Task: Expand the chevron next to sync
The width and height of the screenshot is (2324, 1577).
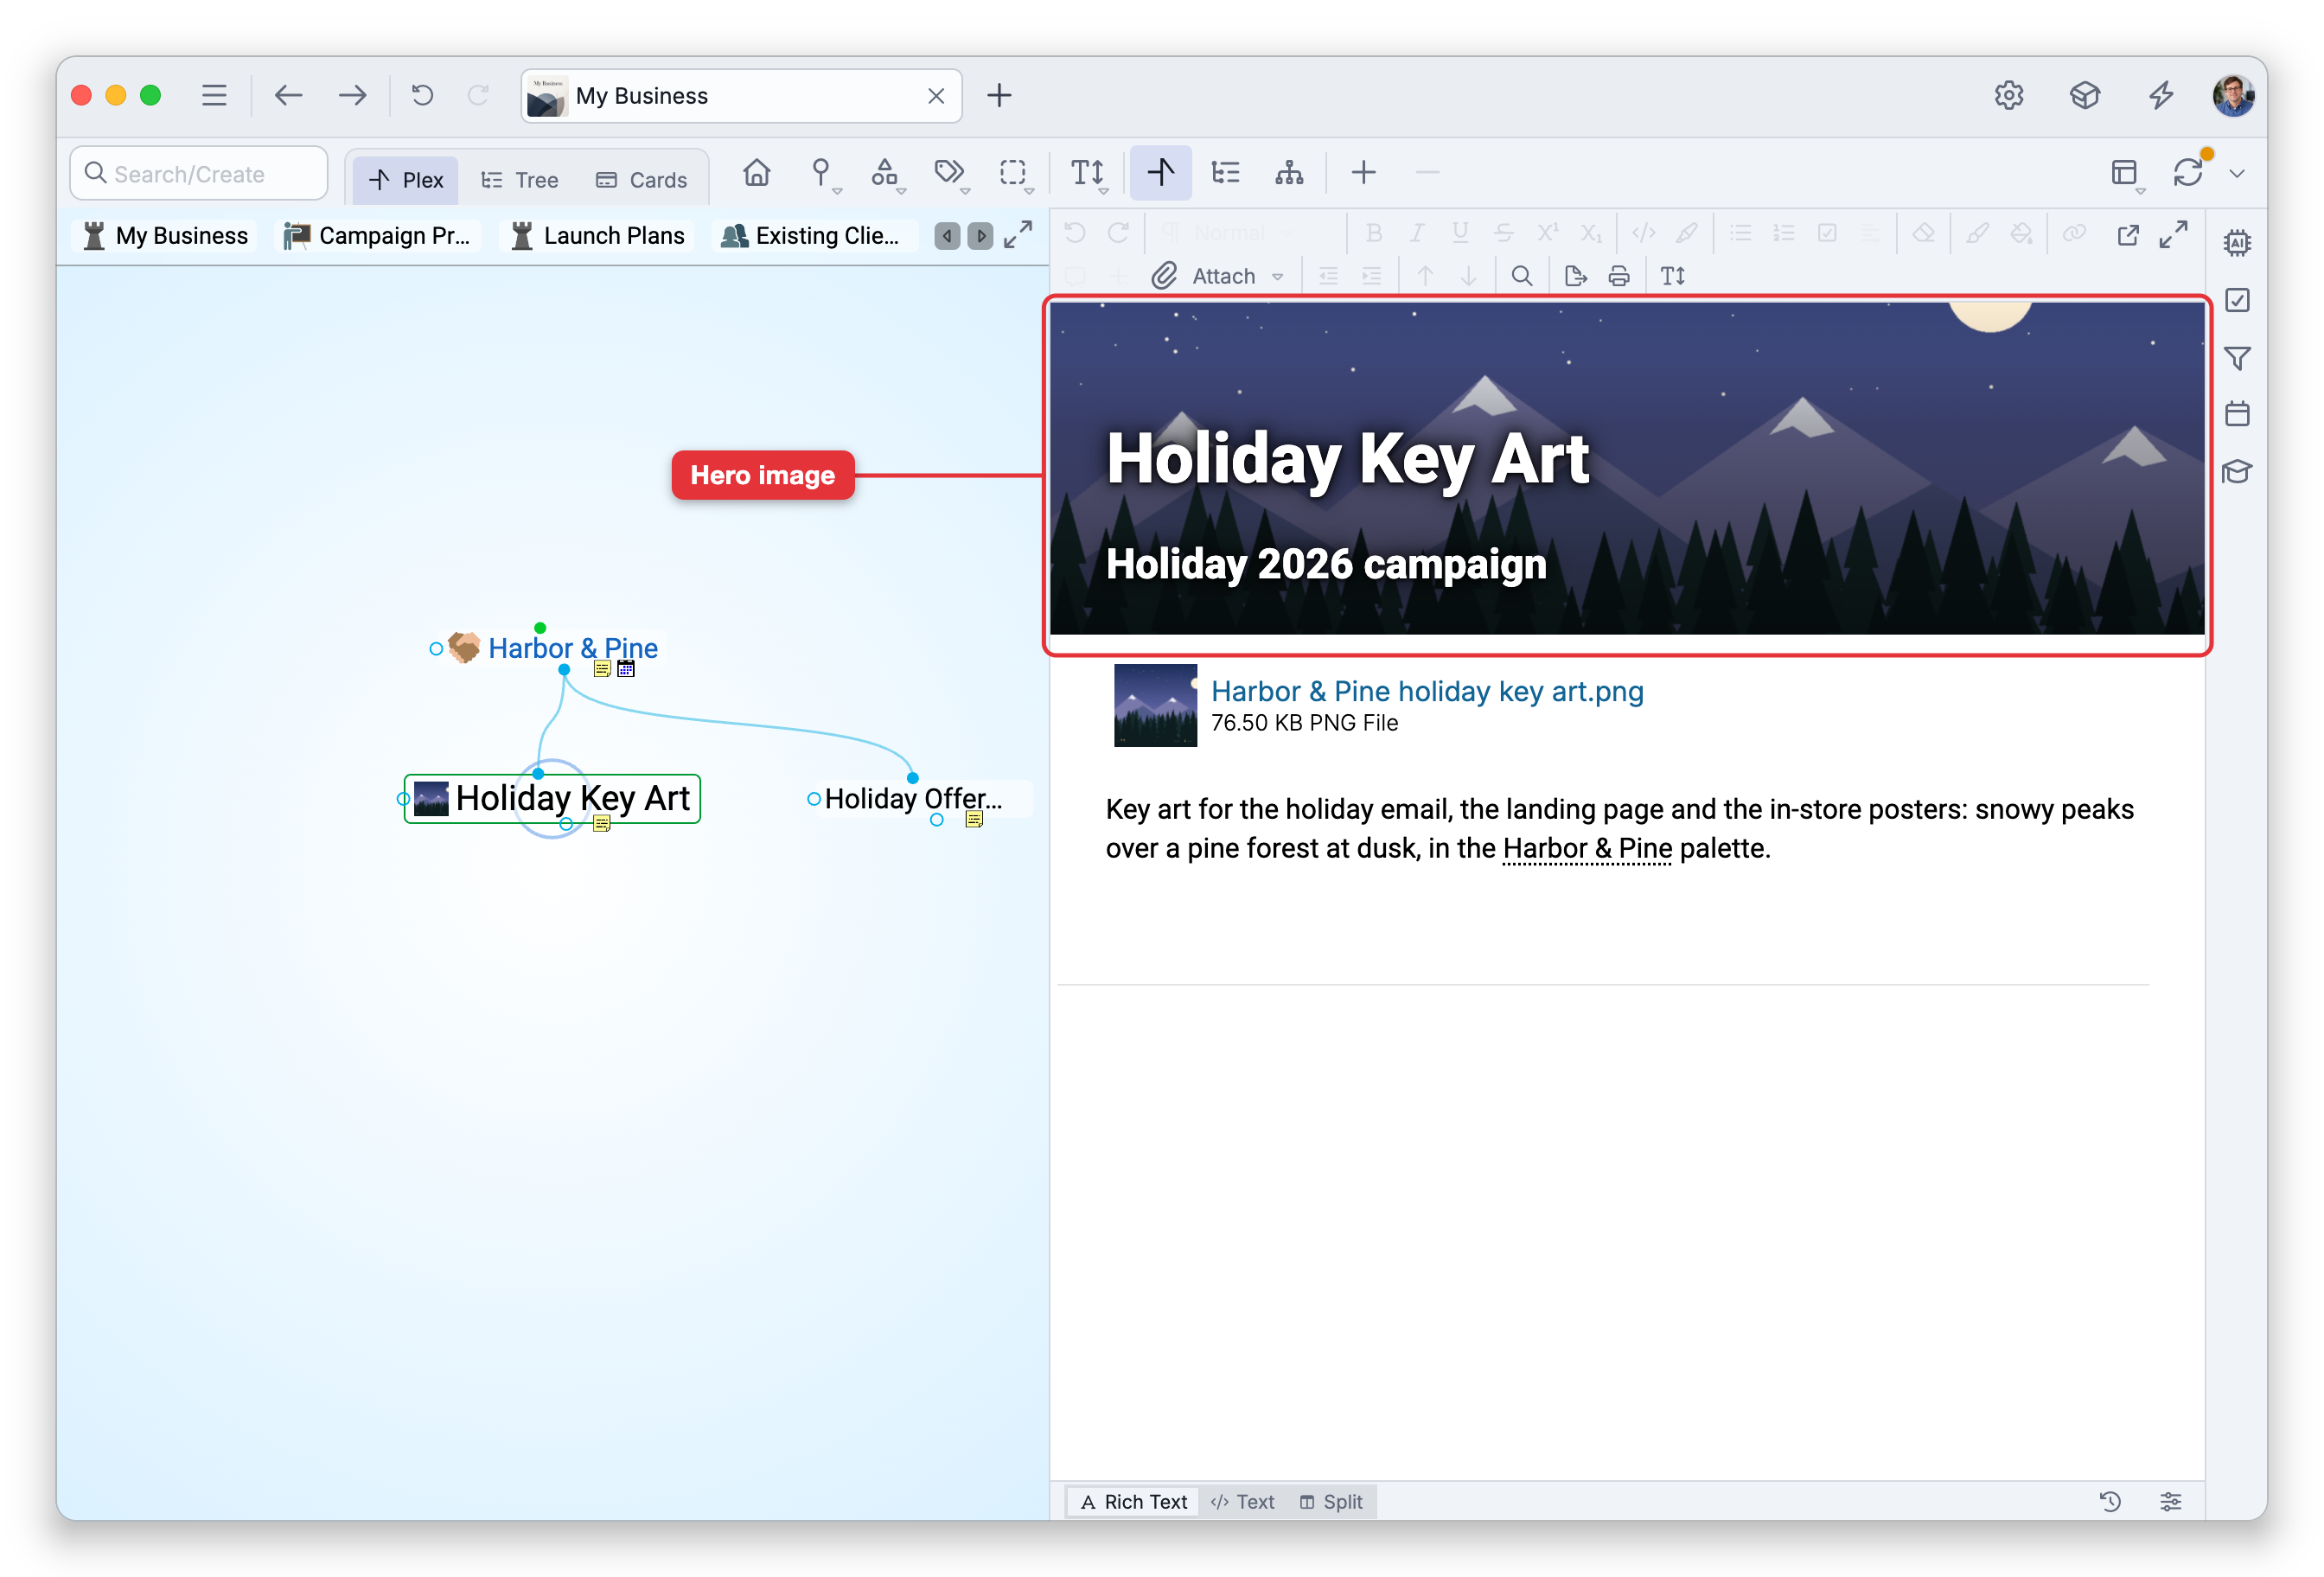Action: pos(2237,174)
